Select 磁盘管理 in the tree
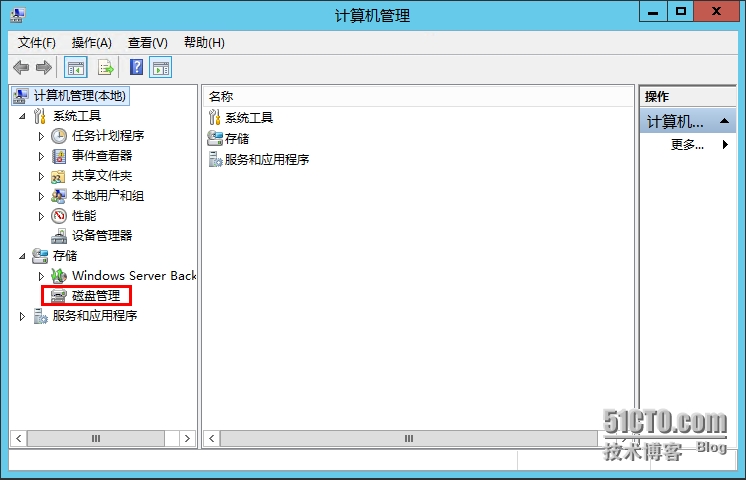 pyautogui.click(x=96, y=296)
